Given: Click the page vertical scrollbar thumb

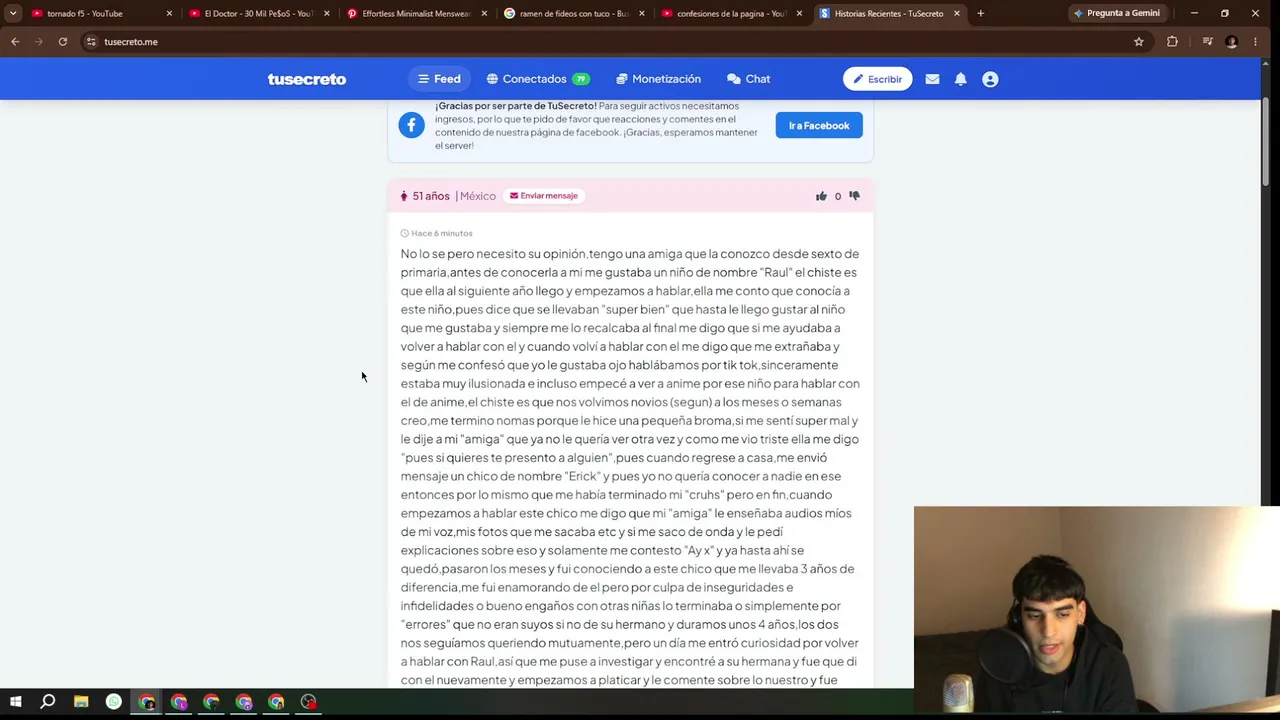Looking at the screenshot, I should pos(1266,143).
